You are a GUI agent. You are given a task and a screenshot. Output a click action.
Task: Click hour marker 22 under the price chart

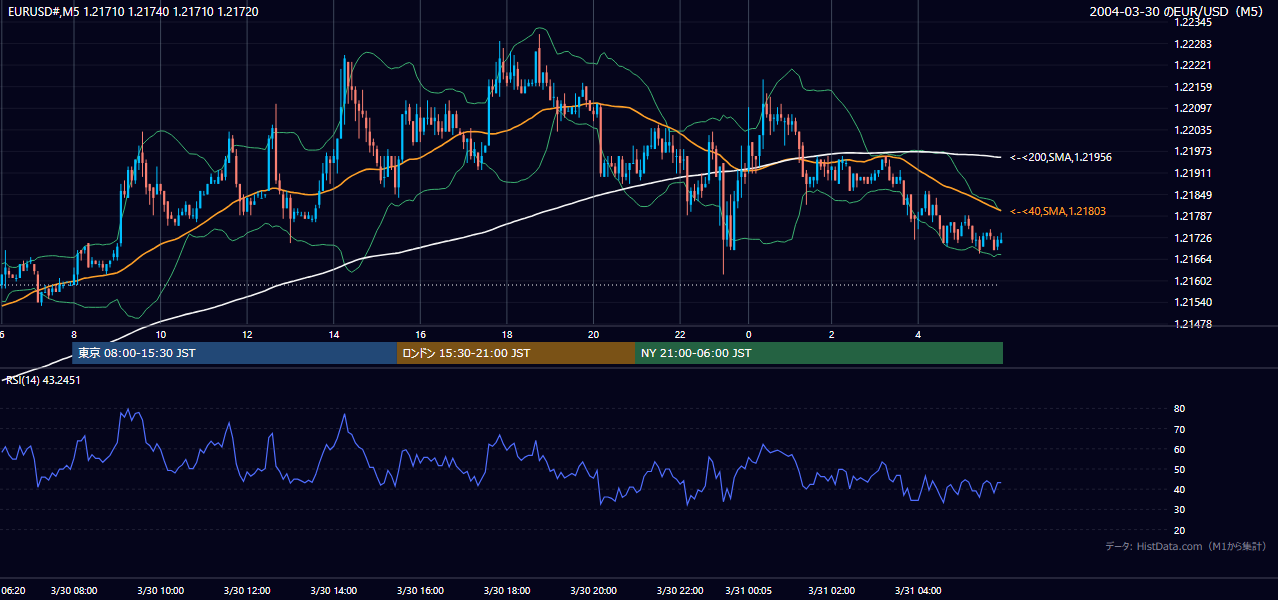680,335
